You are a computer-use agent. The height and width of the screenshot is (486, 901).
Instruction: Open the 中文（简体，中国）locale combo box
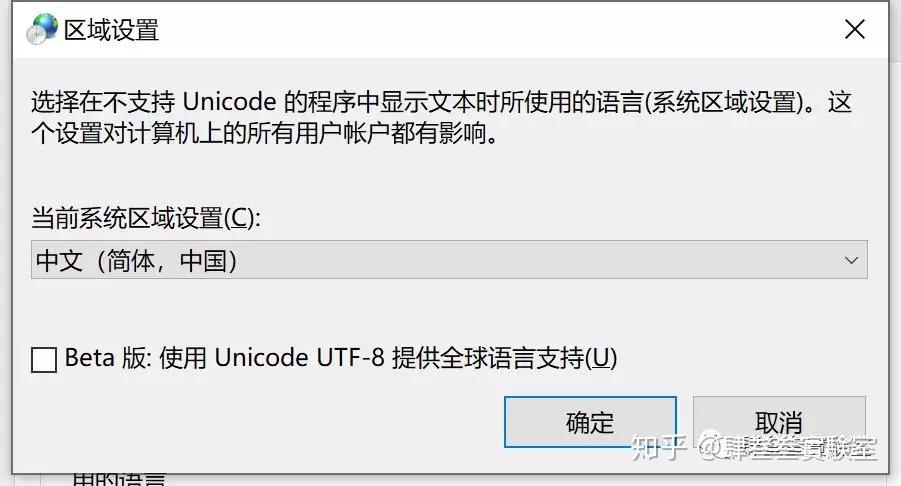449,260
